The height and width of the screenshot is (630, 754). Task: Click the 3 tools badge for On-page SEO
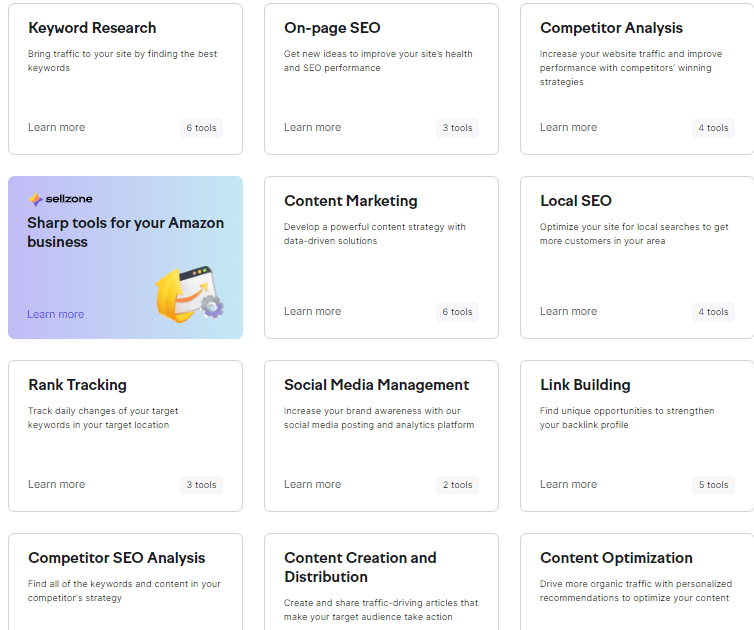tap(457, 128)
